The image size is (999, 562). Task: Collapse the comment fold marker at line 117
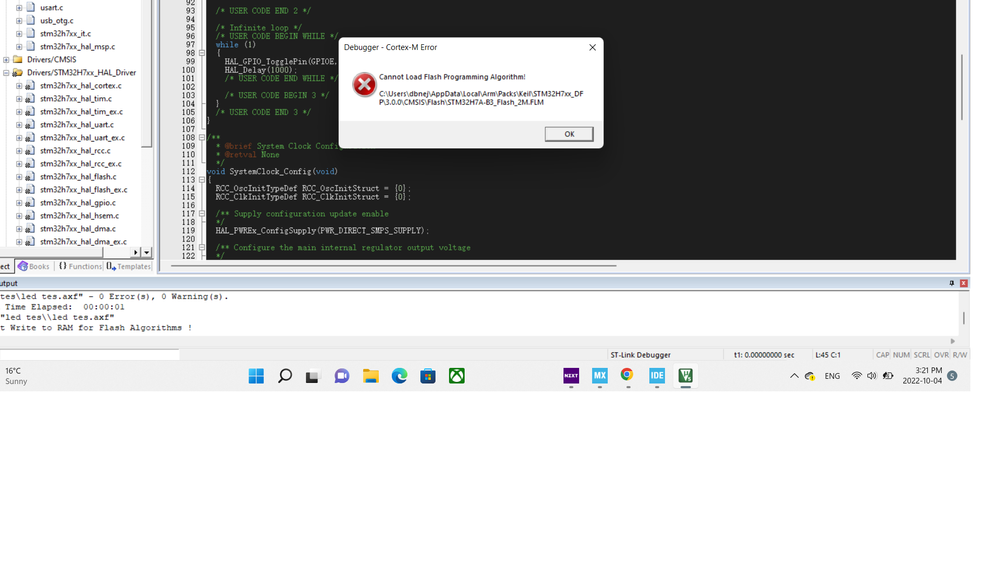coord(202,213)
